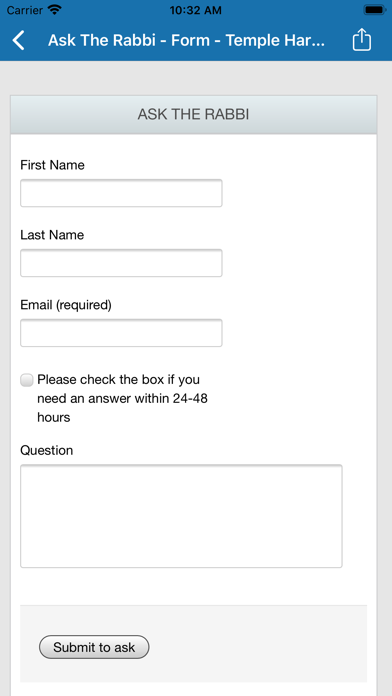Screen dimensions: 392x696
Task: Click the First Name text field
Action: (x=121, y=193)
